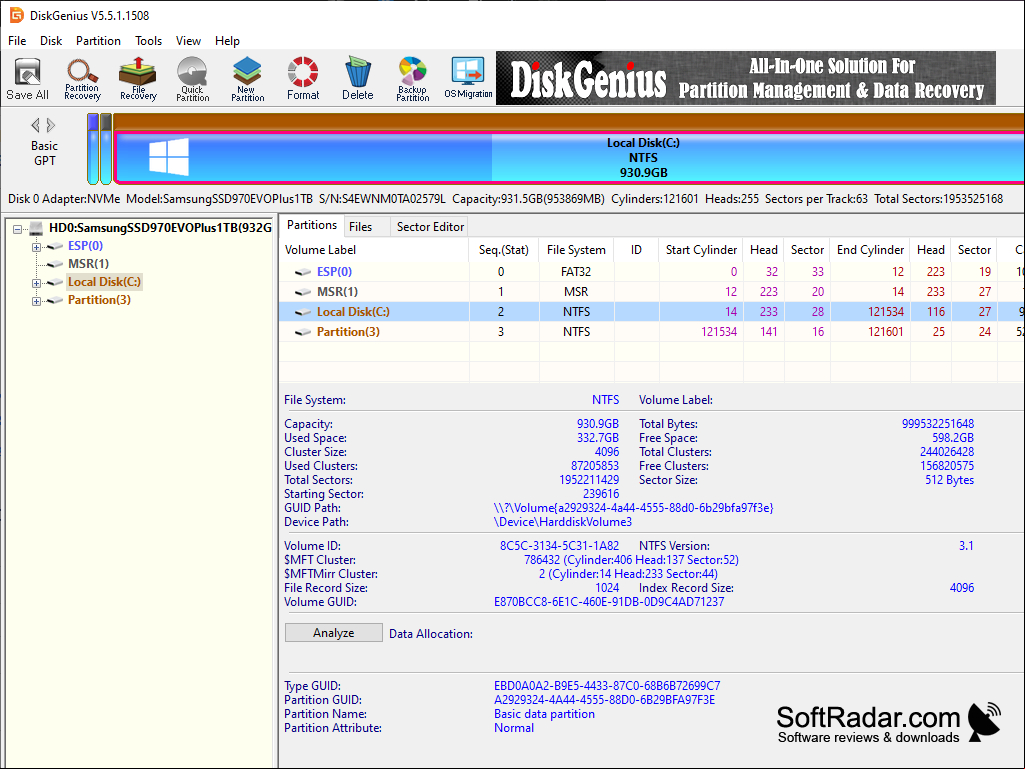Click the ID column header
This screenshot has height=769, width=1025.
pos(636,250)
